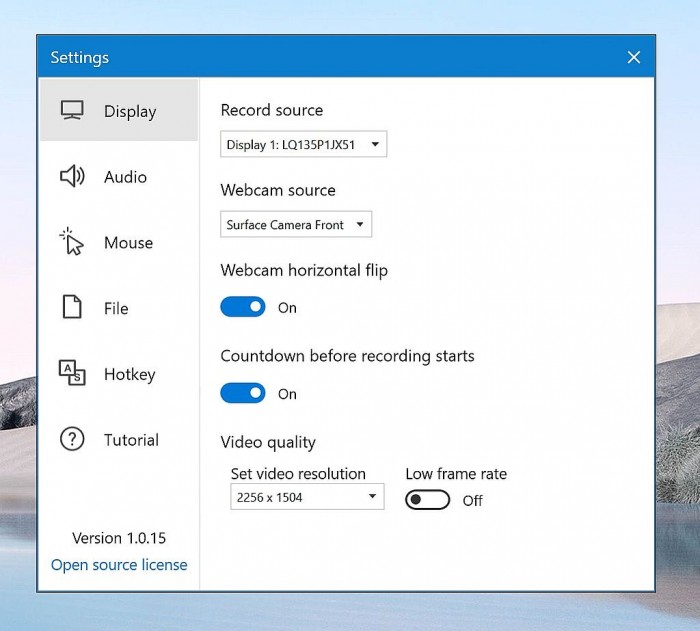The height and width of the screenshot is (631, 700).
Task: Click the Hotkey keys icon
Action: tap(72, 374)
